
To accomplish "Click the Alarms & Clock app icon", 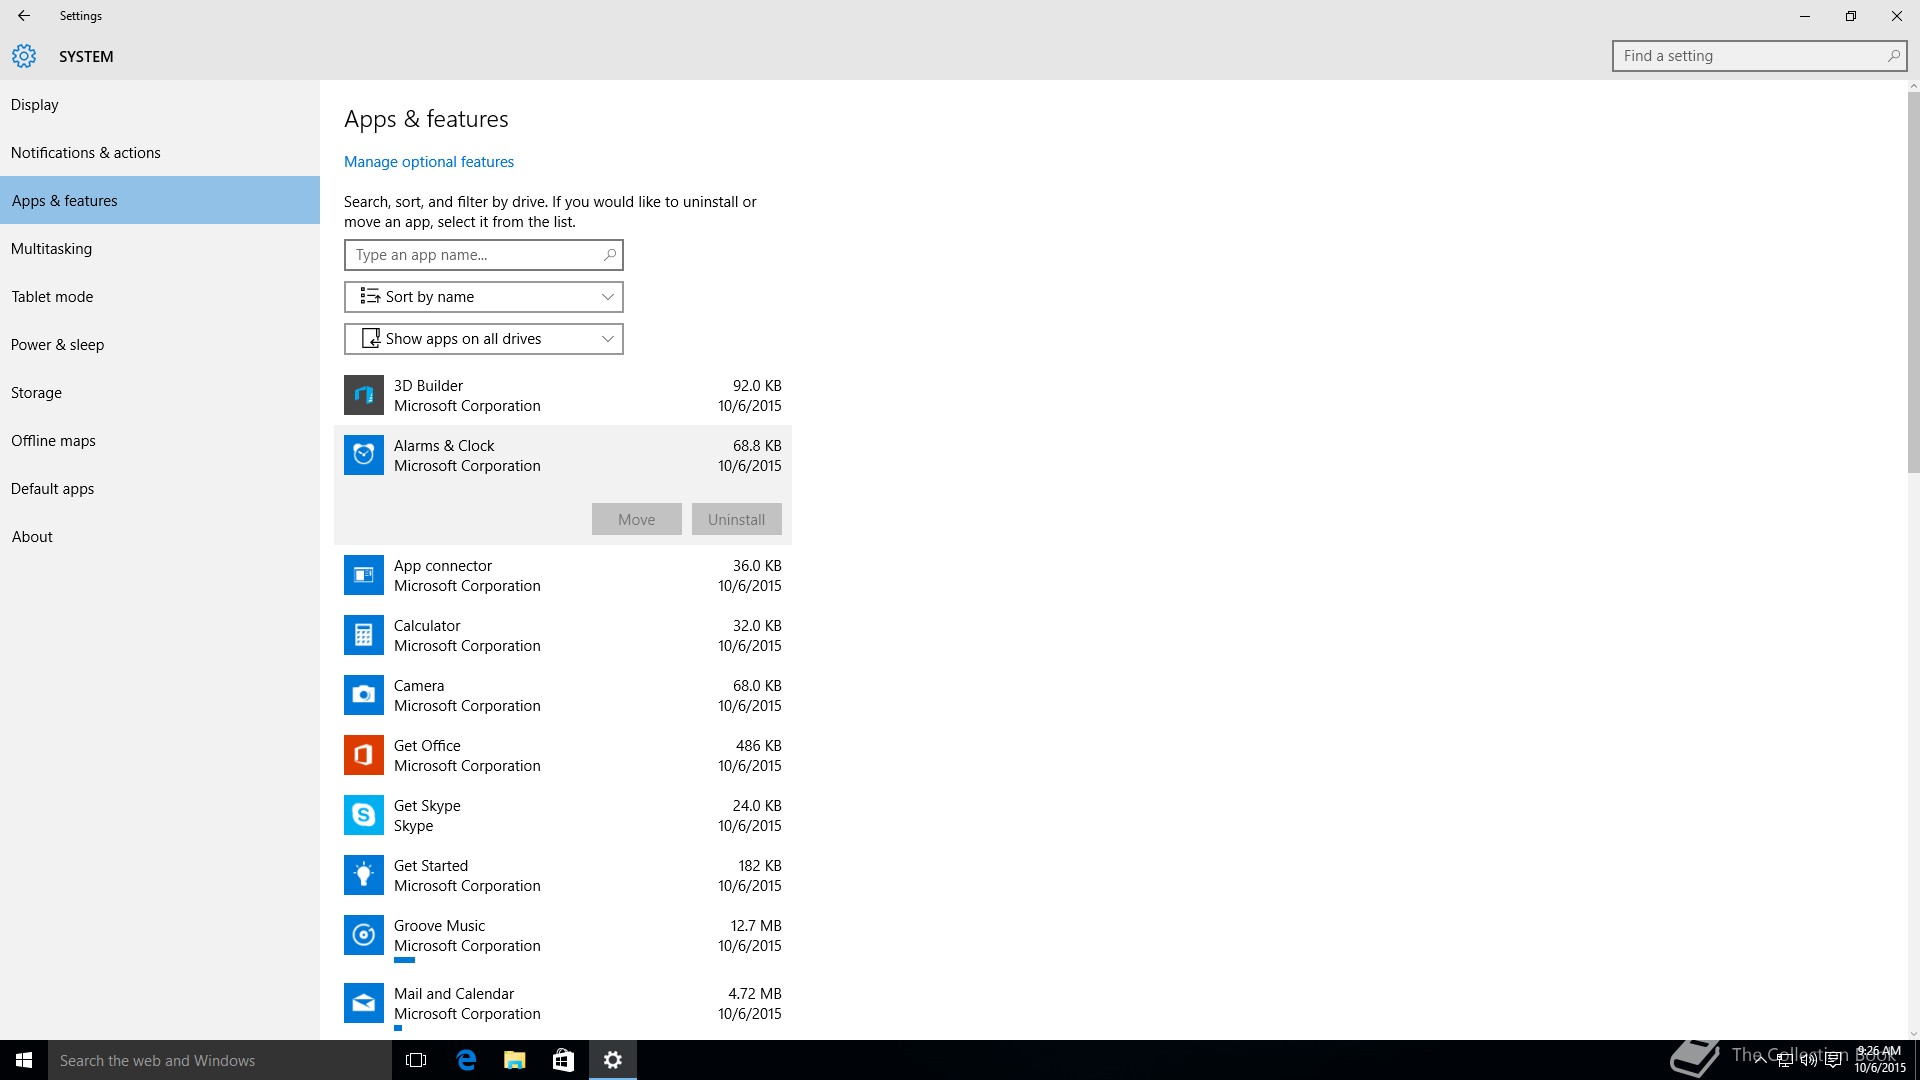I will coord(364,455).
